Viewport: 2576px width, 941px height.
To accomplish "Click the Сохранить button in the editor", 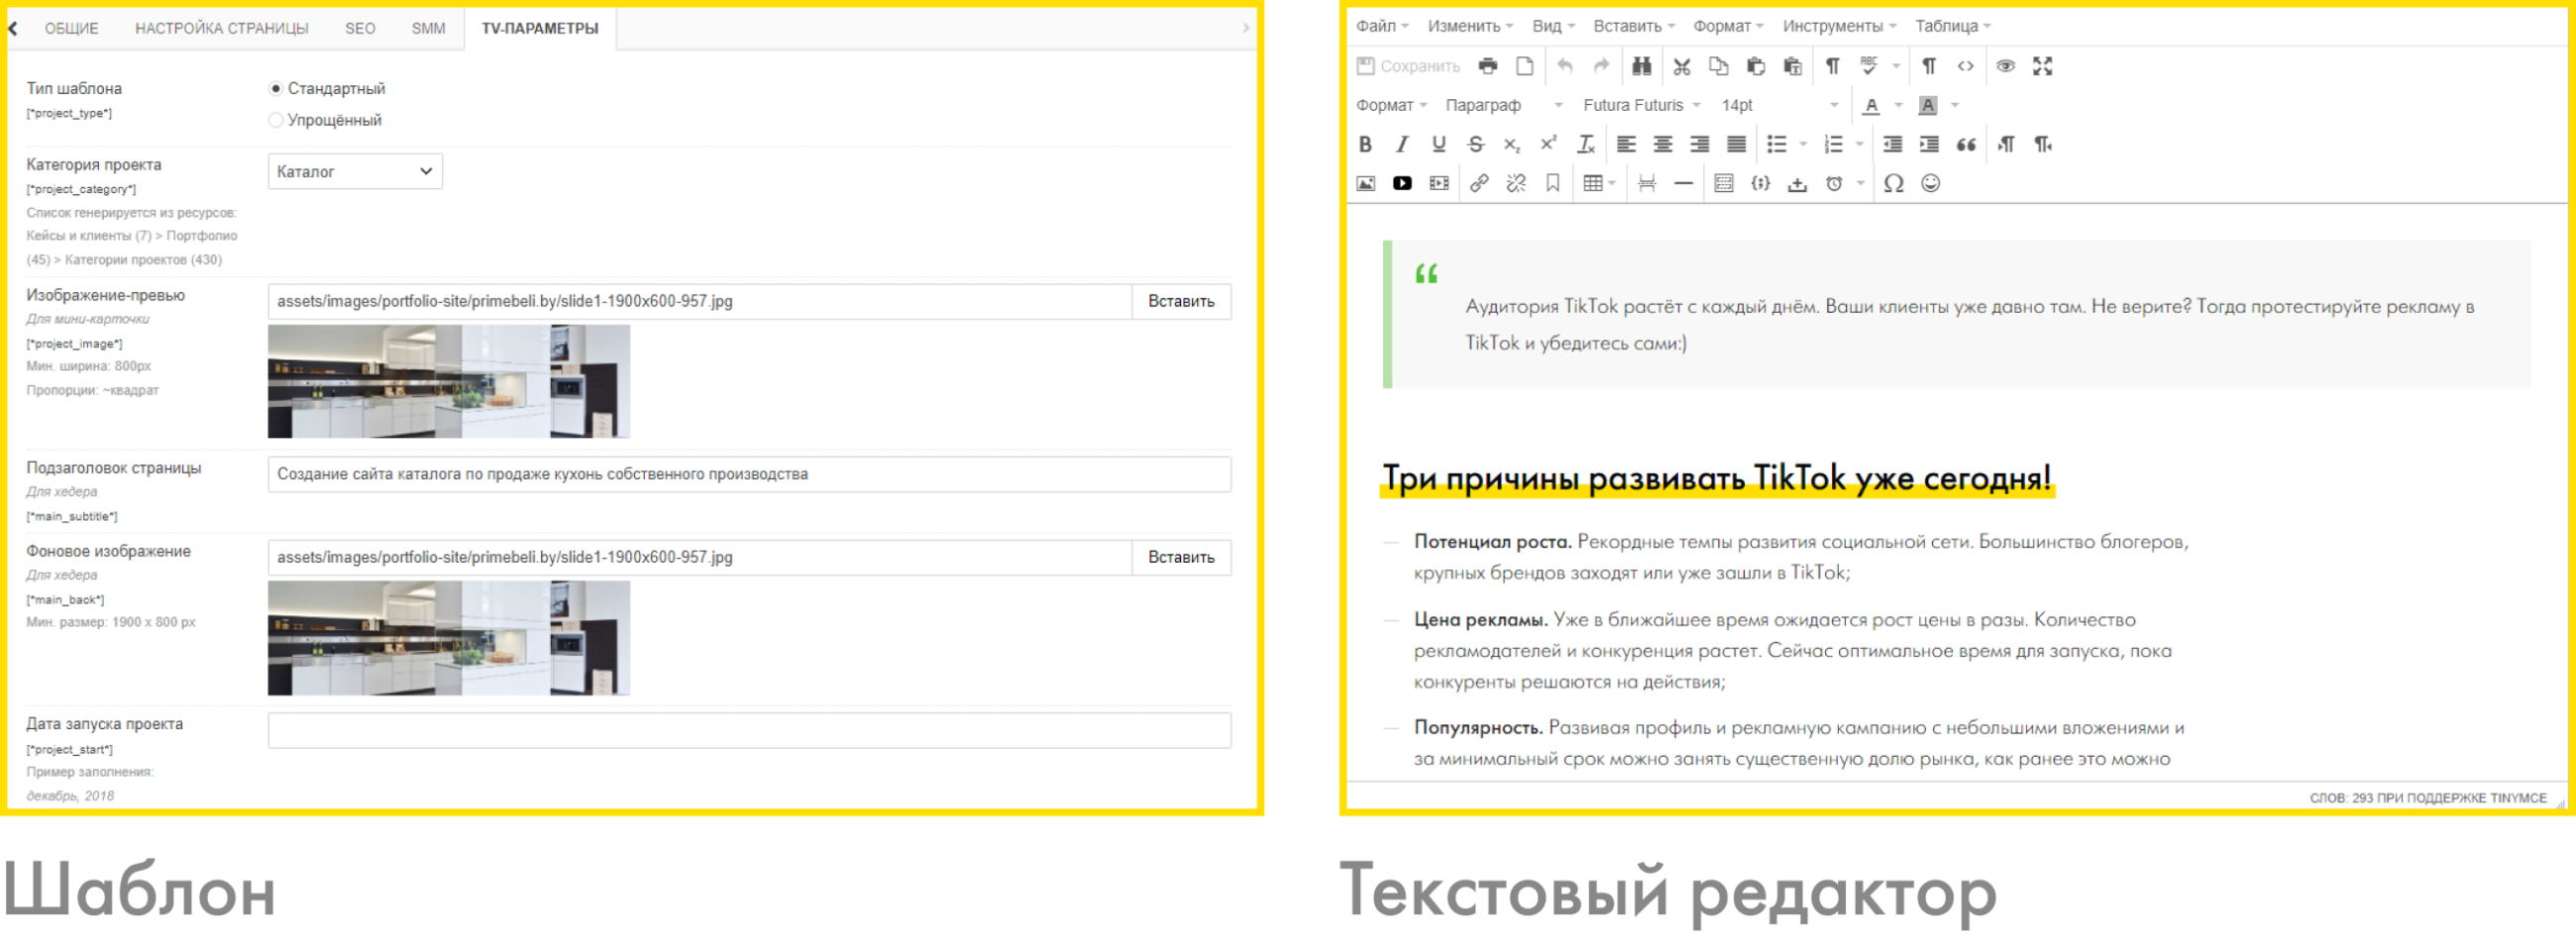I will tap(1408, 66).
